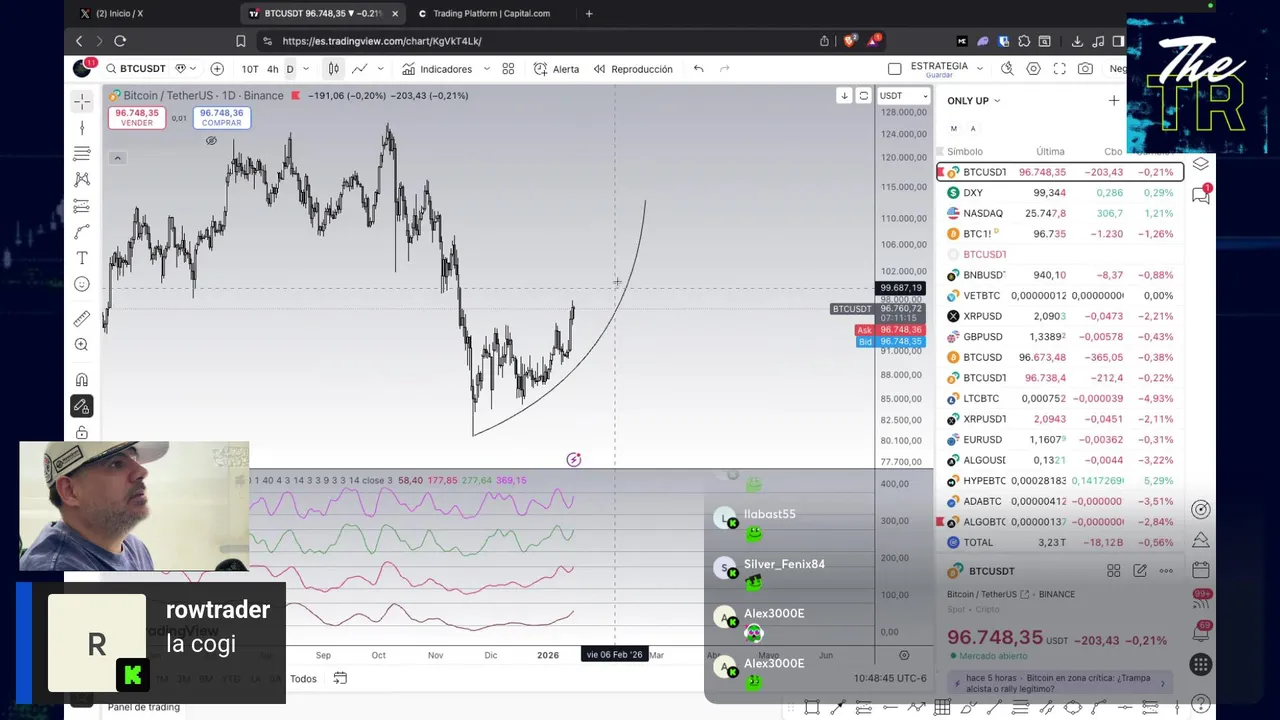1280x720 pixels.
Task: Select the Todos time range
Action: click(x=303, y=679)
